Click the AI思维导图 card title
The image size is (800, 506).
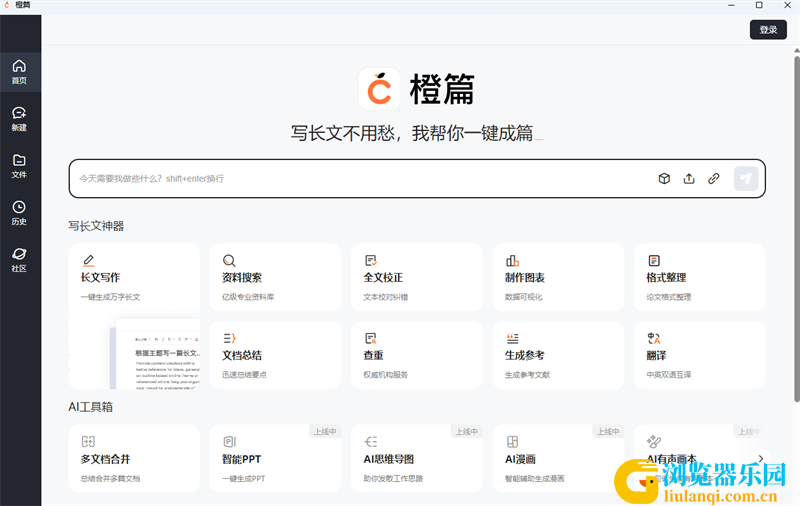389,459
